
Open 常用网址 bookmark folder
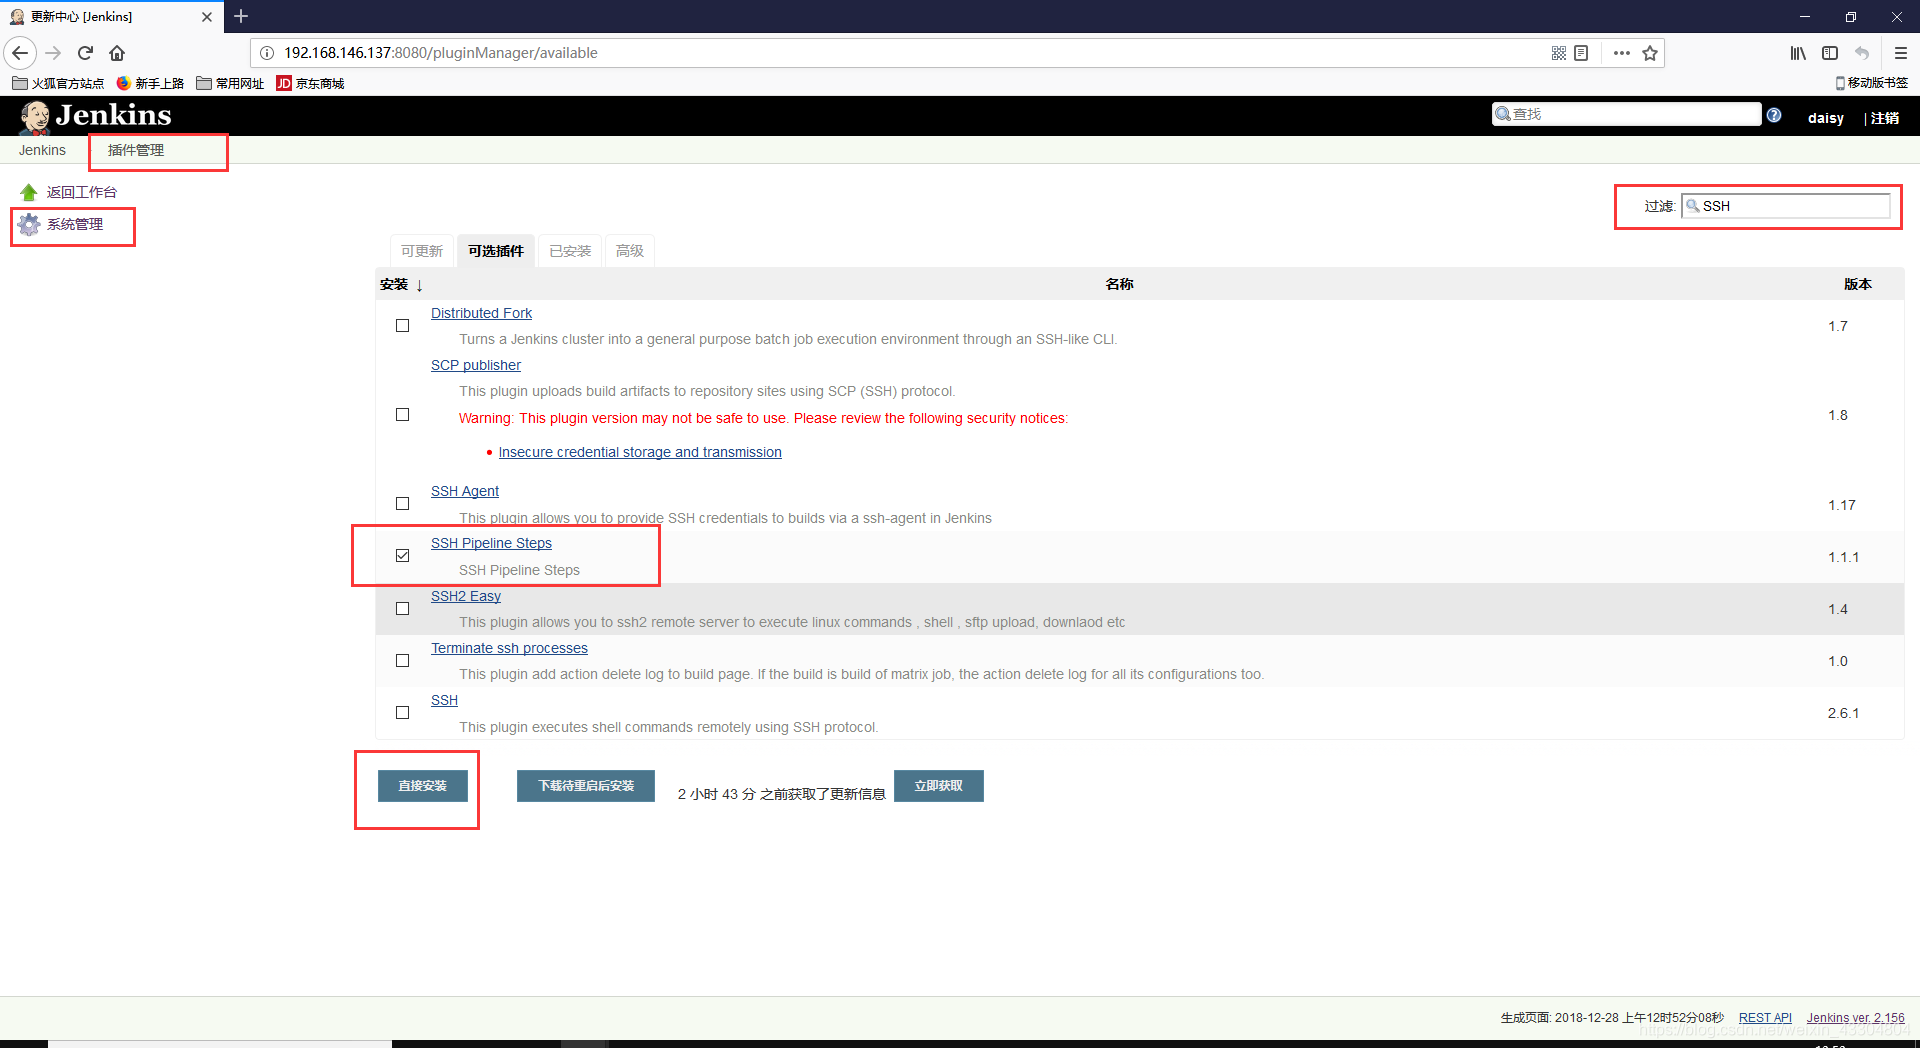230,83
